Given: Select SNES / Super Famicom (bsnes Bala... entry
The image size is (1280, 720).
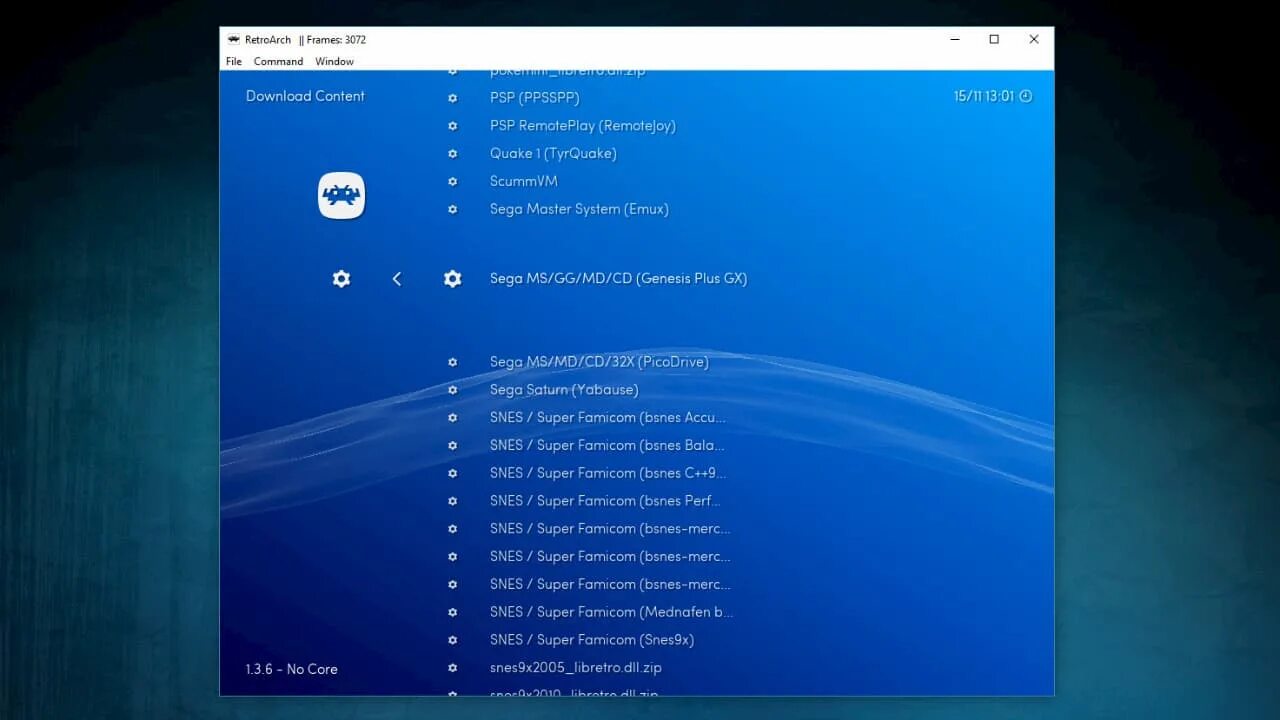Looking at the screenshot, I should click(x=607, y=446).
